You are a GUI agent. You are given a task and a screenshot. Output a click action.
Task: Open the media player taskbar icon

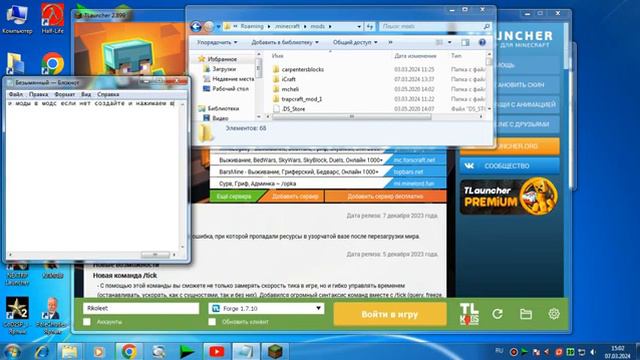click(x=99, y=351)
